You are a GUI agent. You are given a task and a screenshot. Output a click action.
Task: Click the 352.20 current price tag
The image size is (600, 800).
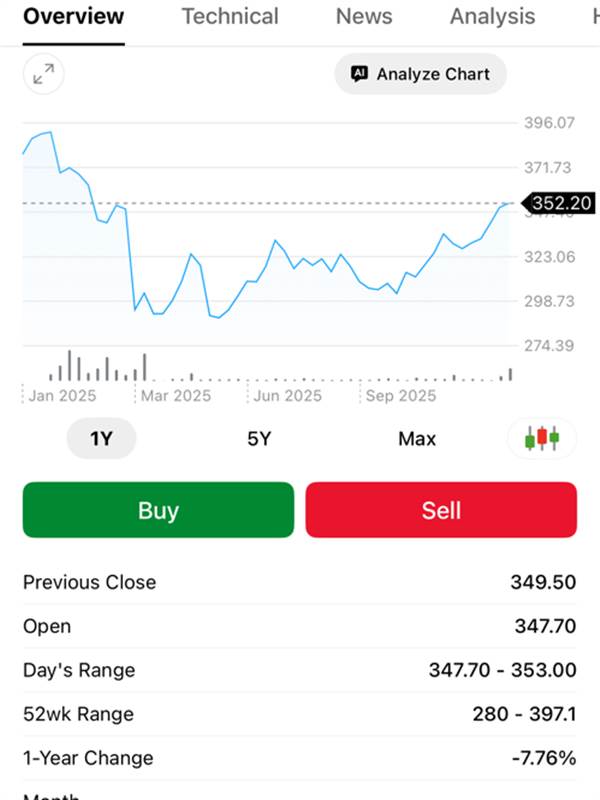point(560,204)
